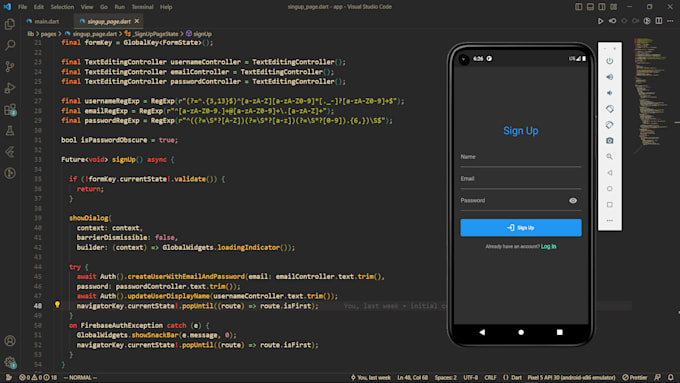Toggle bottom panel layout icon
The image size is (680, 383).
click(x=590, y=7)
